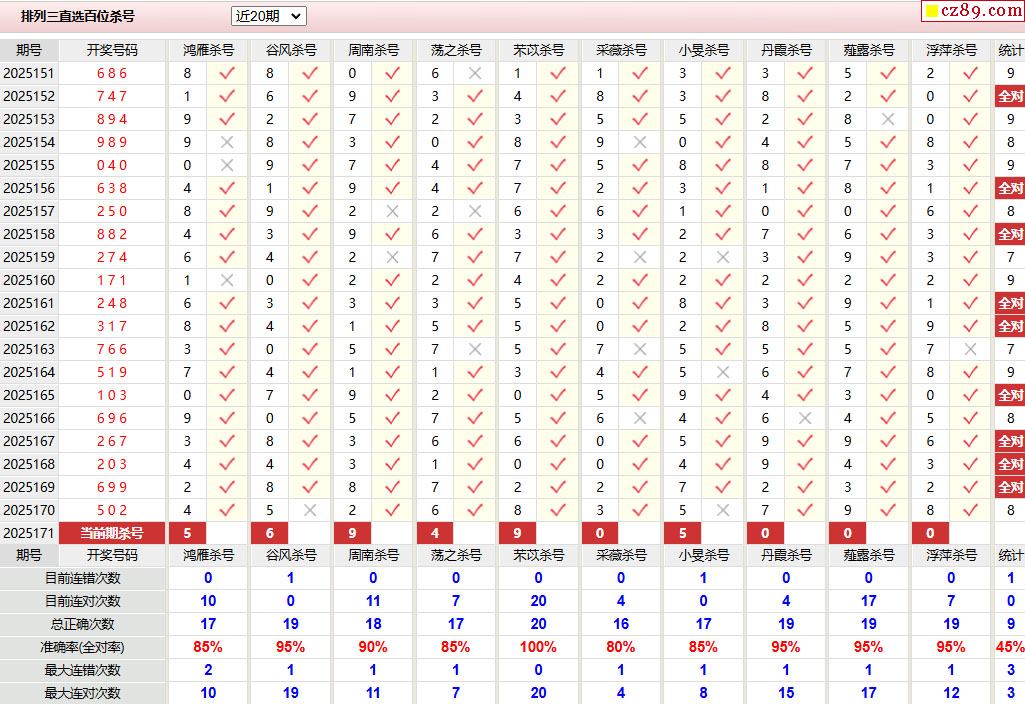
Task: Click the red 全对 badge in row 2025169
Action: (x=1010, y=487)
